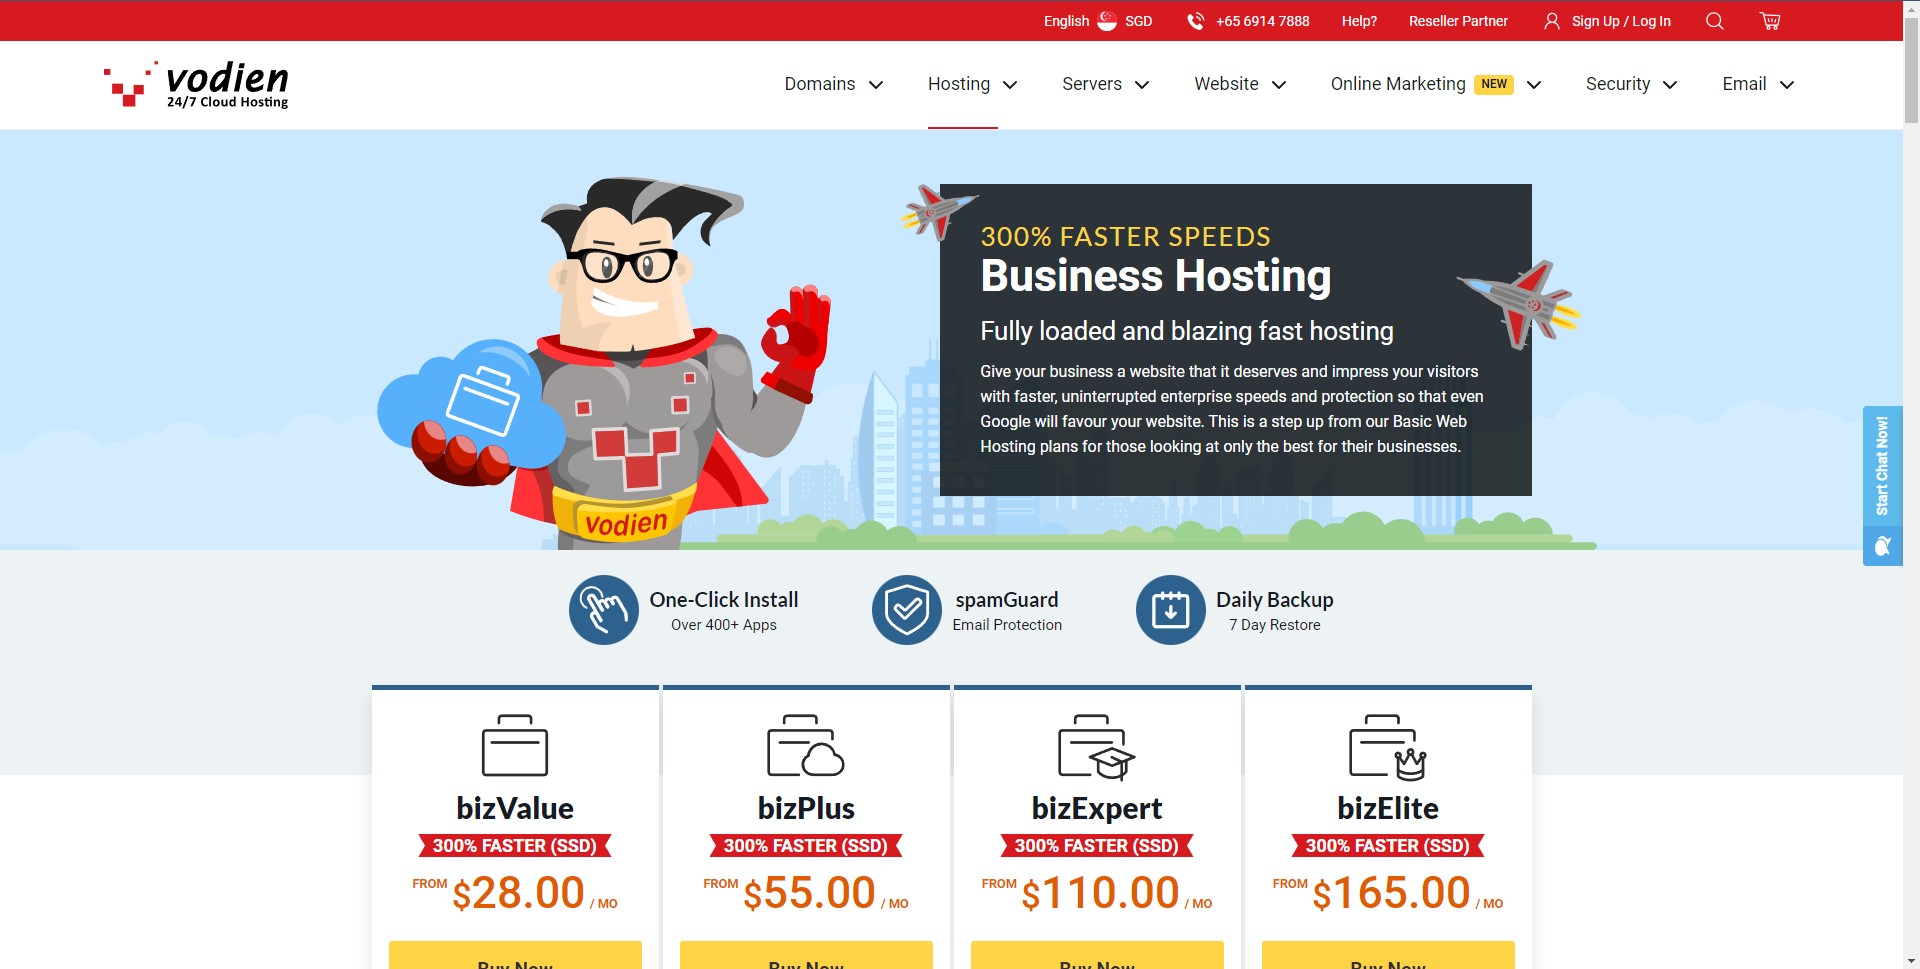Click the user account icon
Viewport: 1920px width, 969px height.
coord(1551,21)
